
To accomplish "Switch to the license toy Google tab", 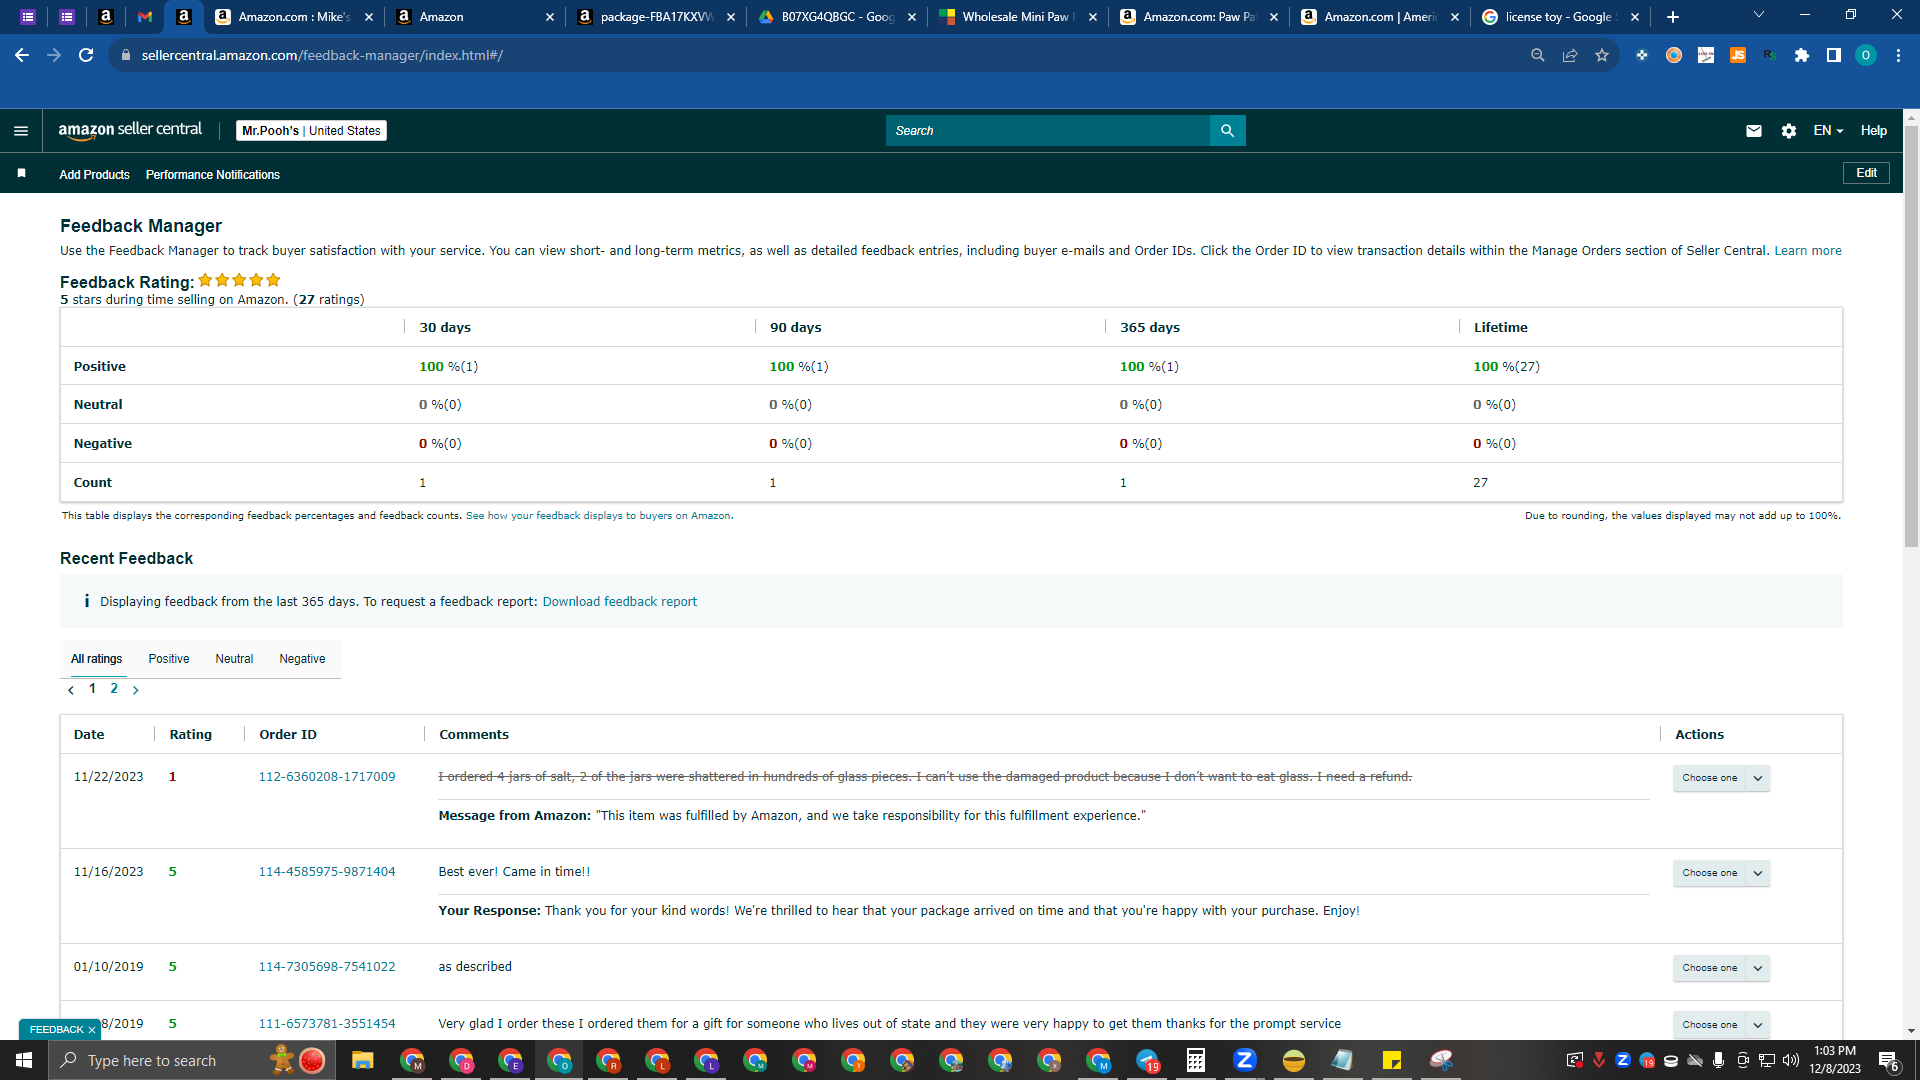I will [x=1559, y=17].
